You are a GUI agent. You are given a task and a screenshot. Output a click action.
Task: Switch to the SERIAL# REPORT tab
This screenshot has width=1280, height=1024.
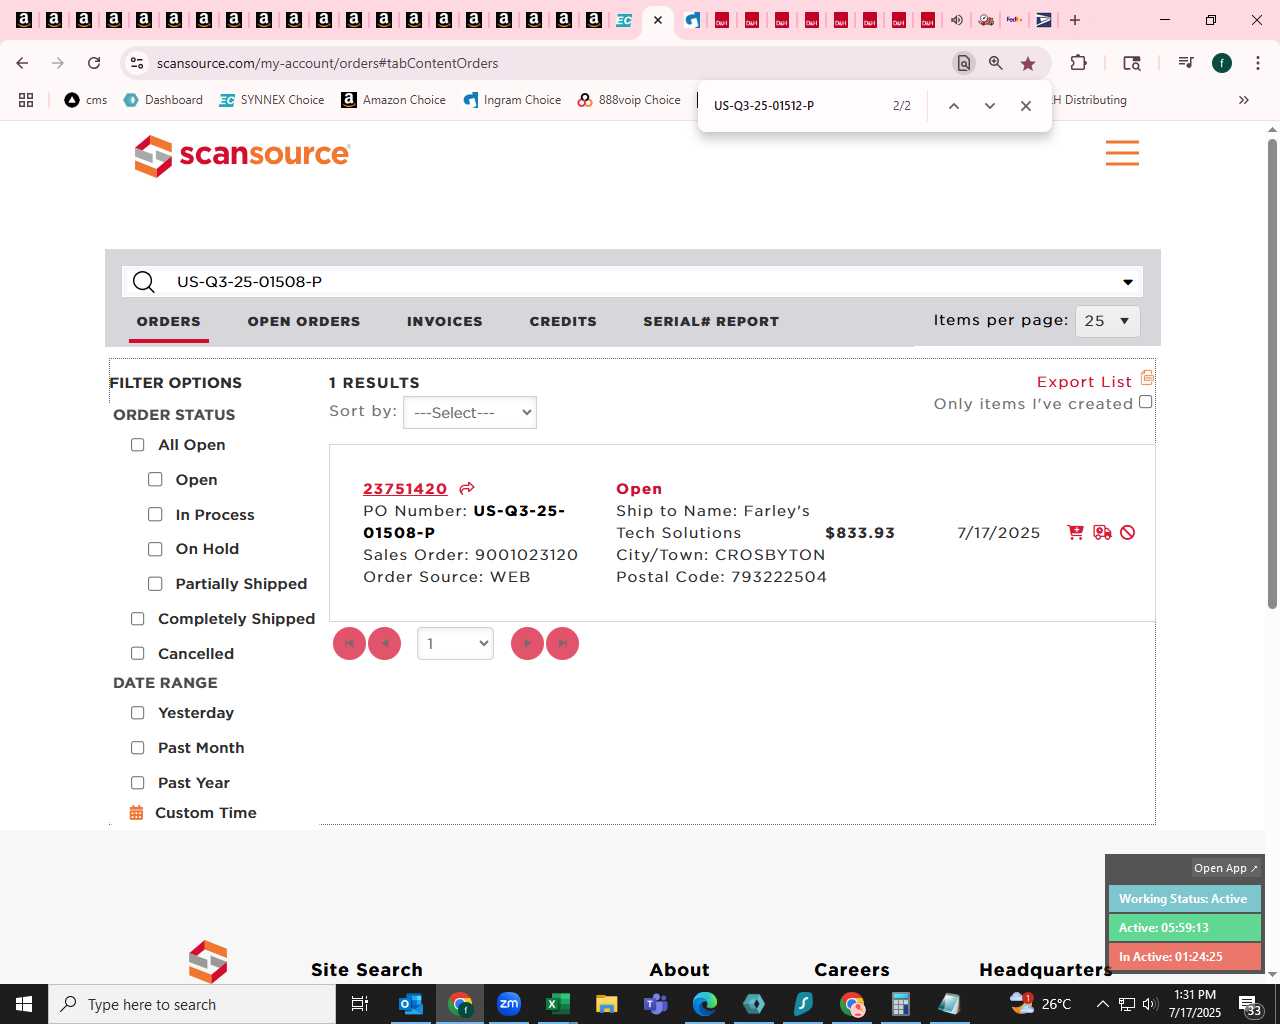point(711,321)
